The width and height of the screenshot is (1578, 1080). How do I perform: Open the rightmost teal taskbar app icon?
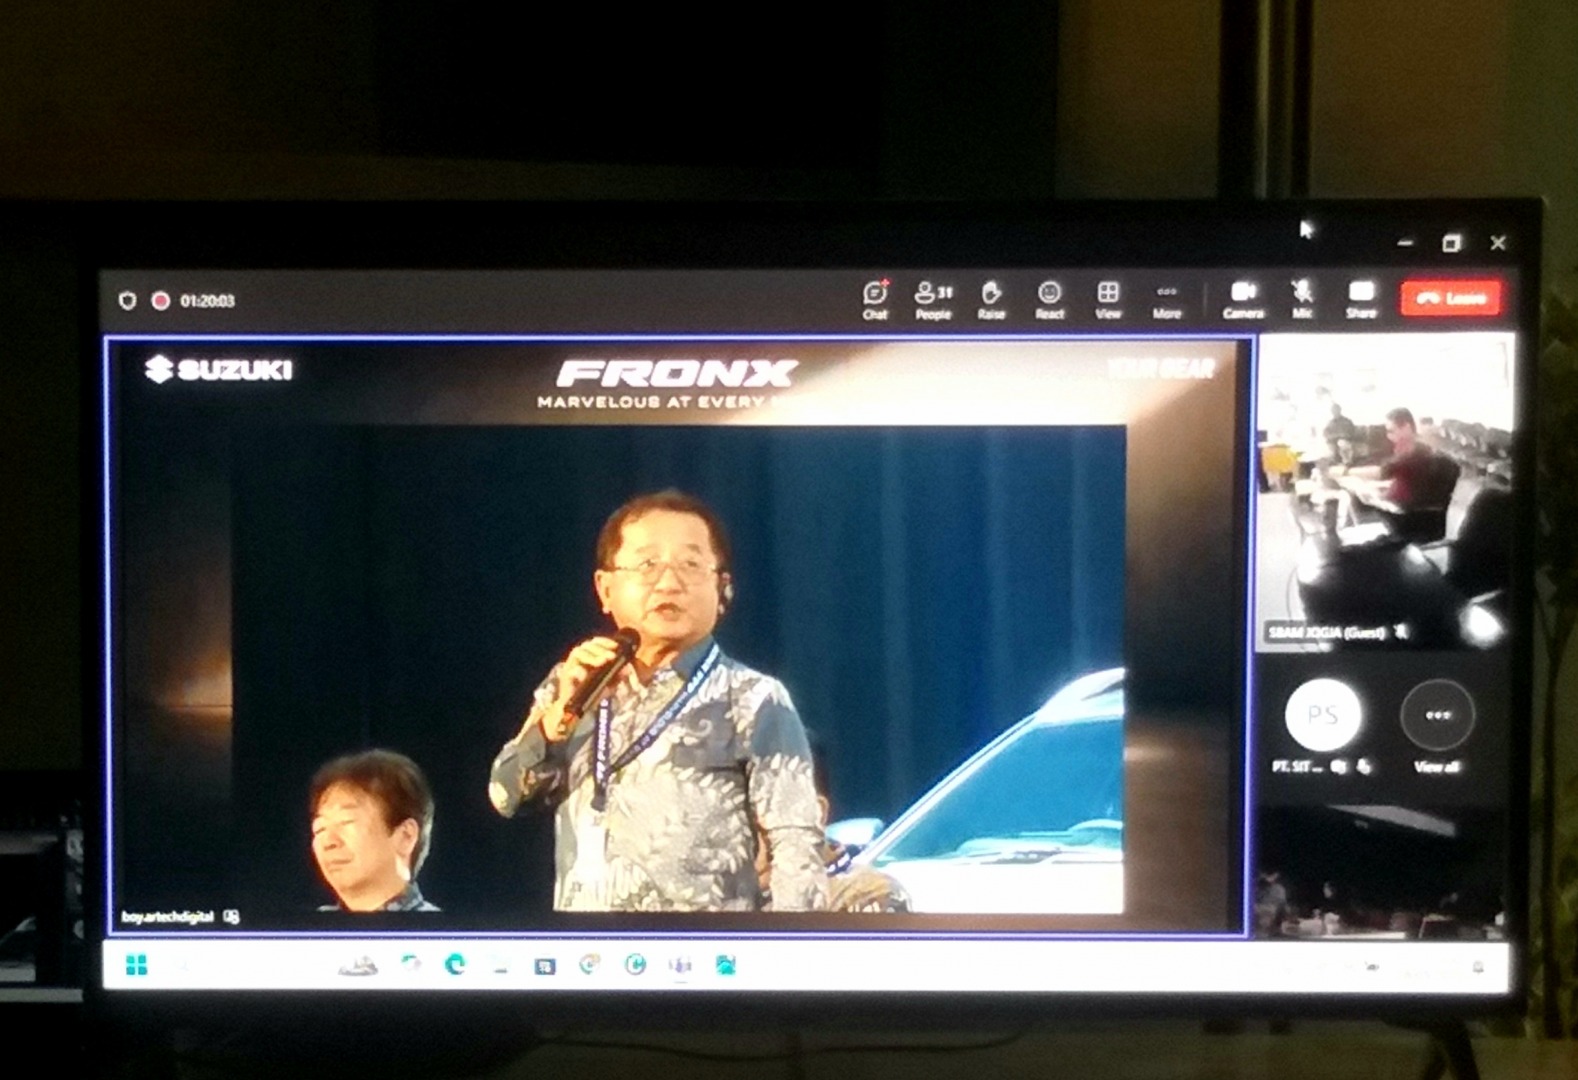[x=726, y=965]
